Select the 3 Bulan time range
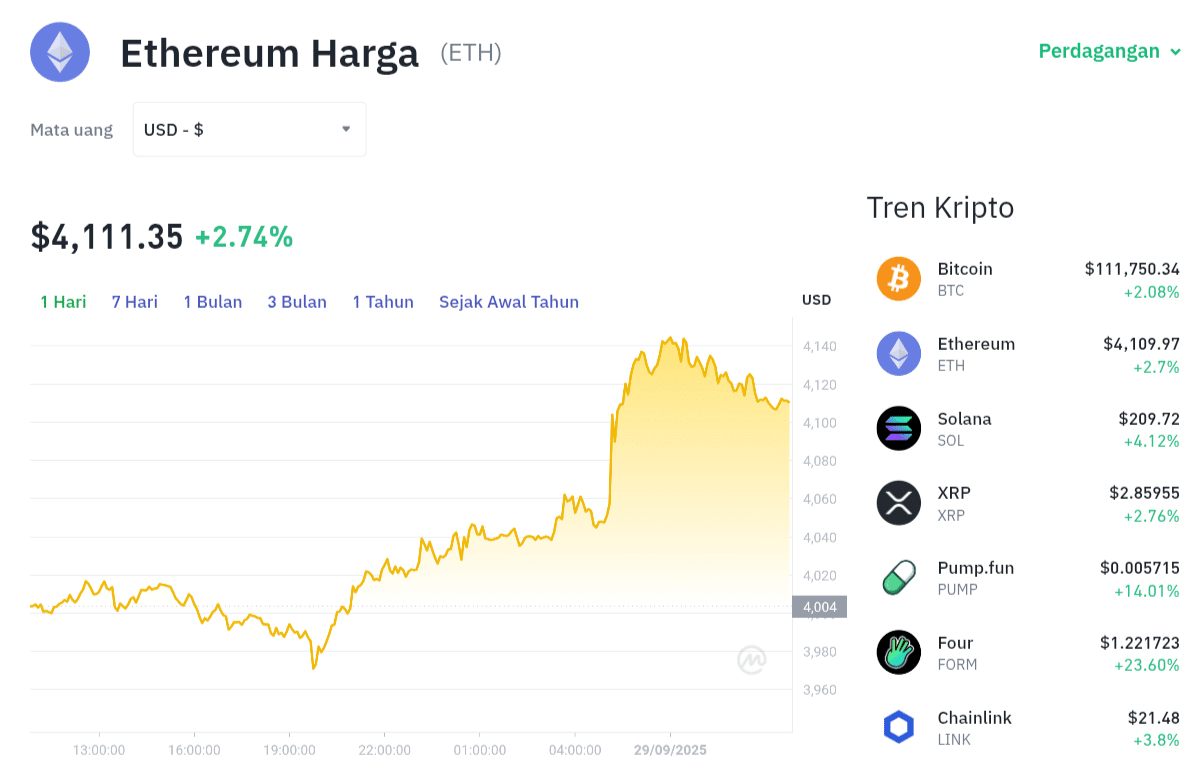Screen dimensions: 1190x771 tap(297, 302)
